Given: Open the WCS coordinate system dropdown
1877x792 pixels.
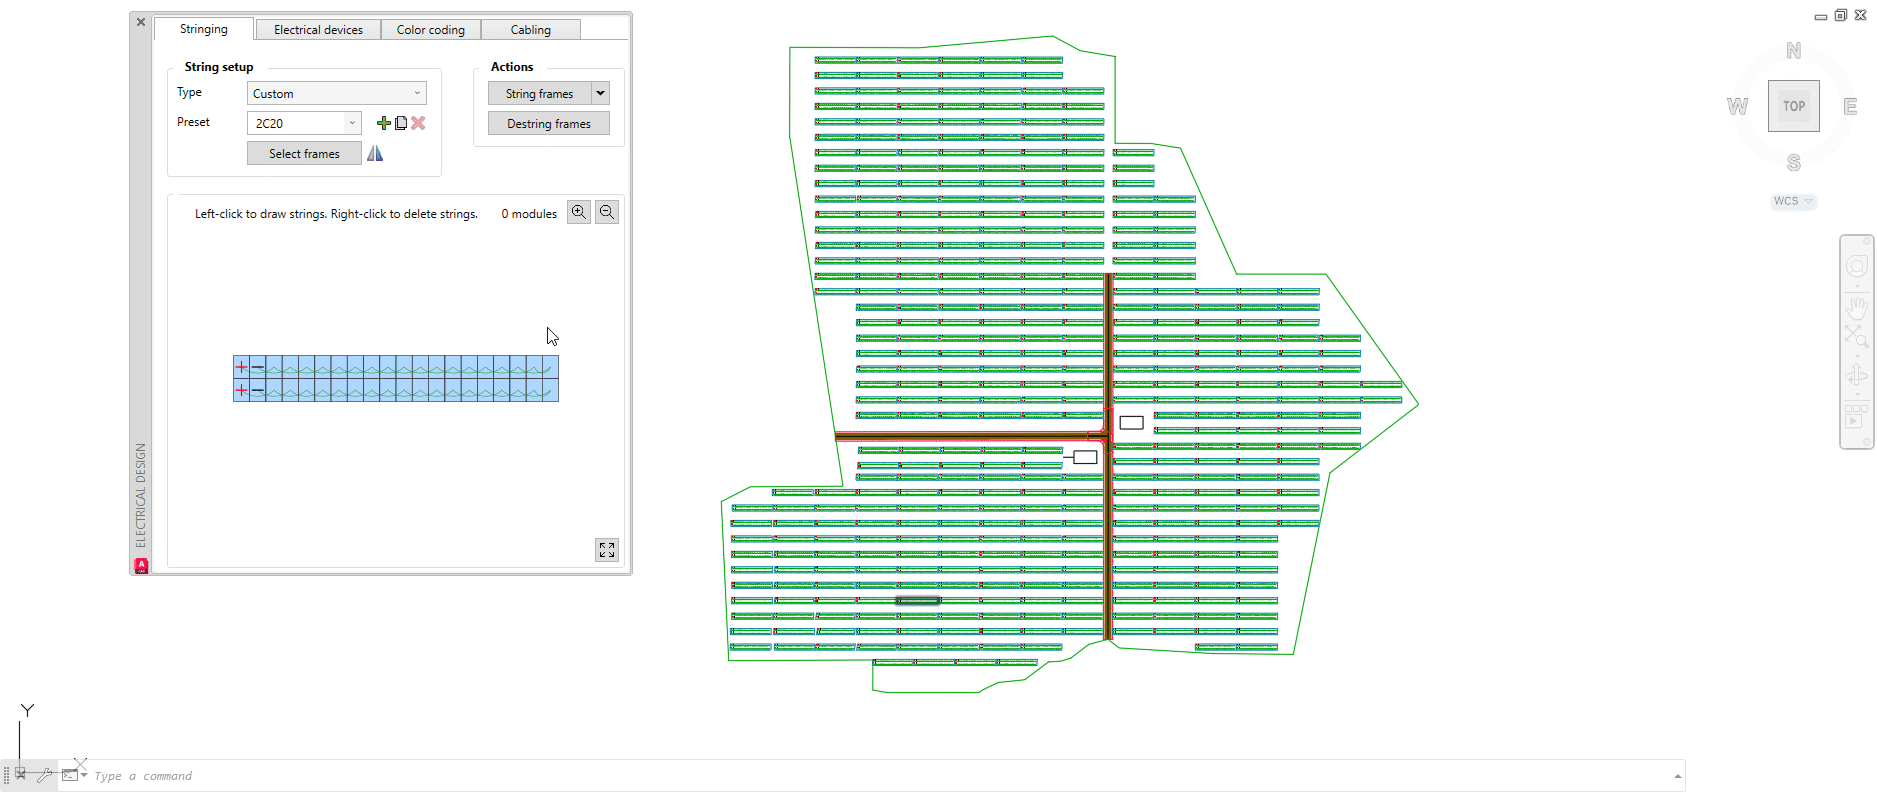Looking at the screenshot, I should click(1793, 201).
